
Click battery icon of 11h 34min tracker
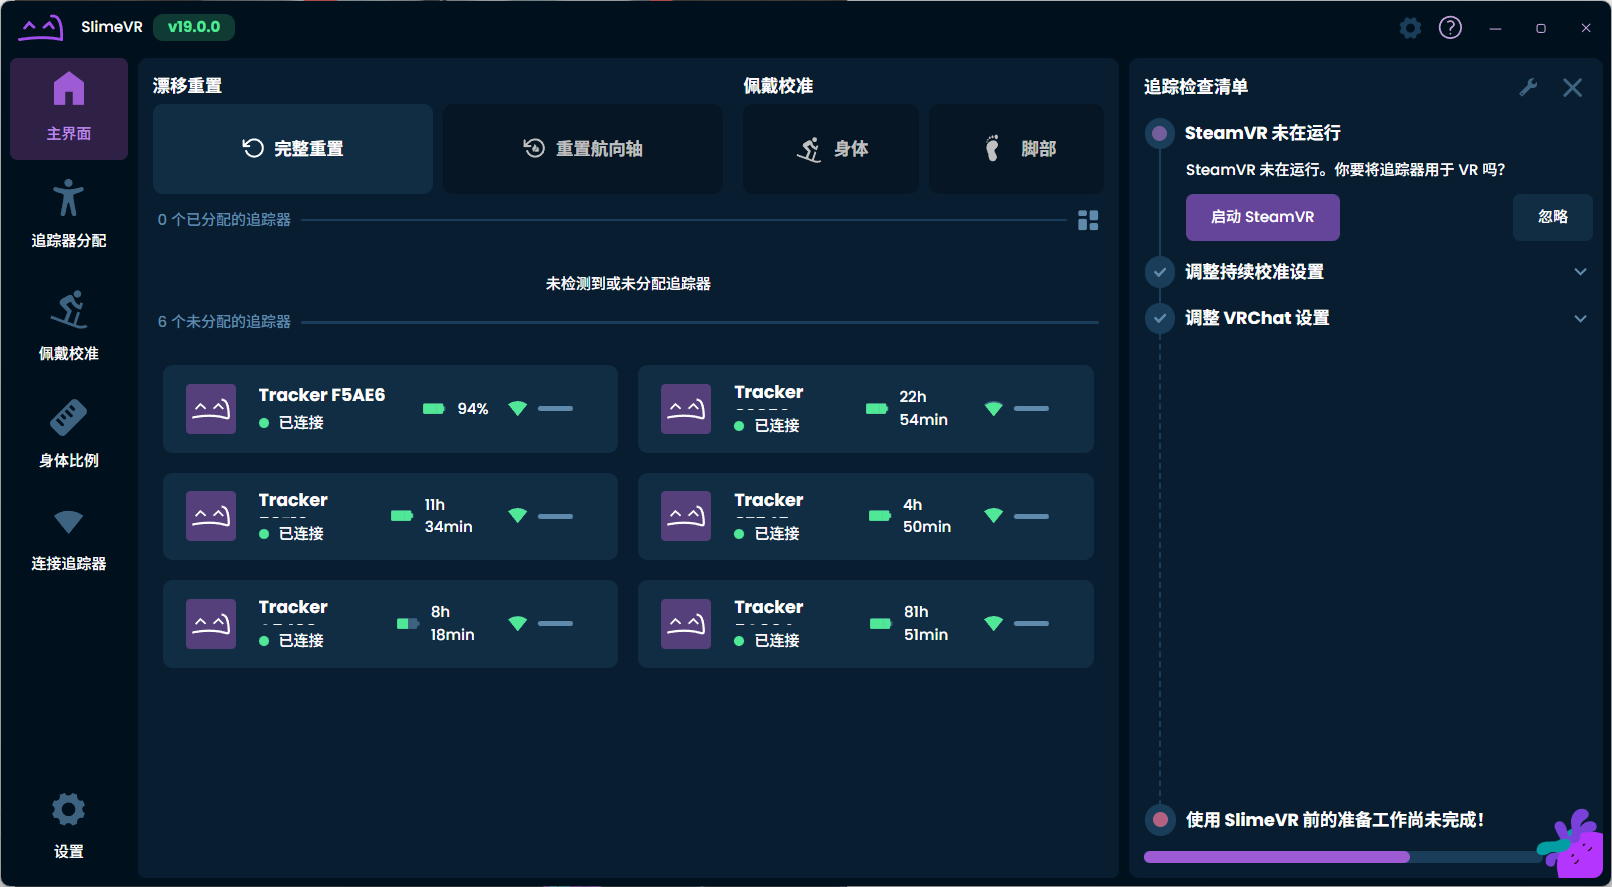point(402,516)
